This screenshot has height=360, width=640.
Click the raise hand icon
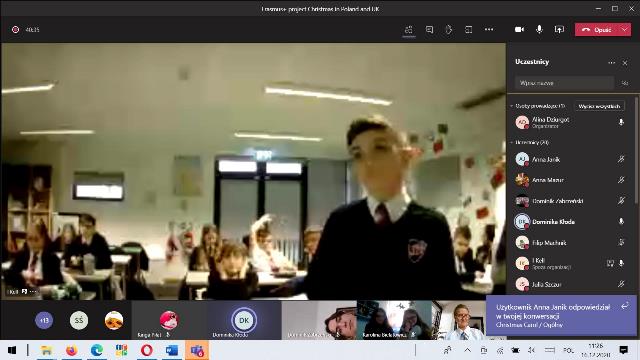449,29
